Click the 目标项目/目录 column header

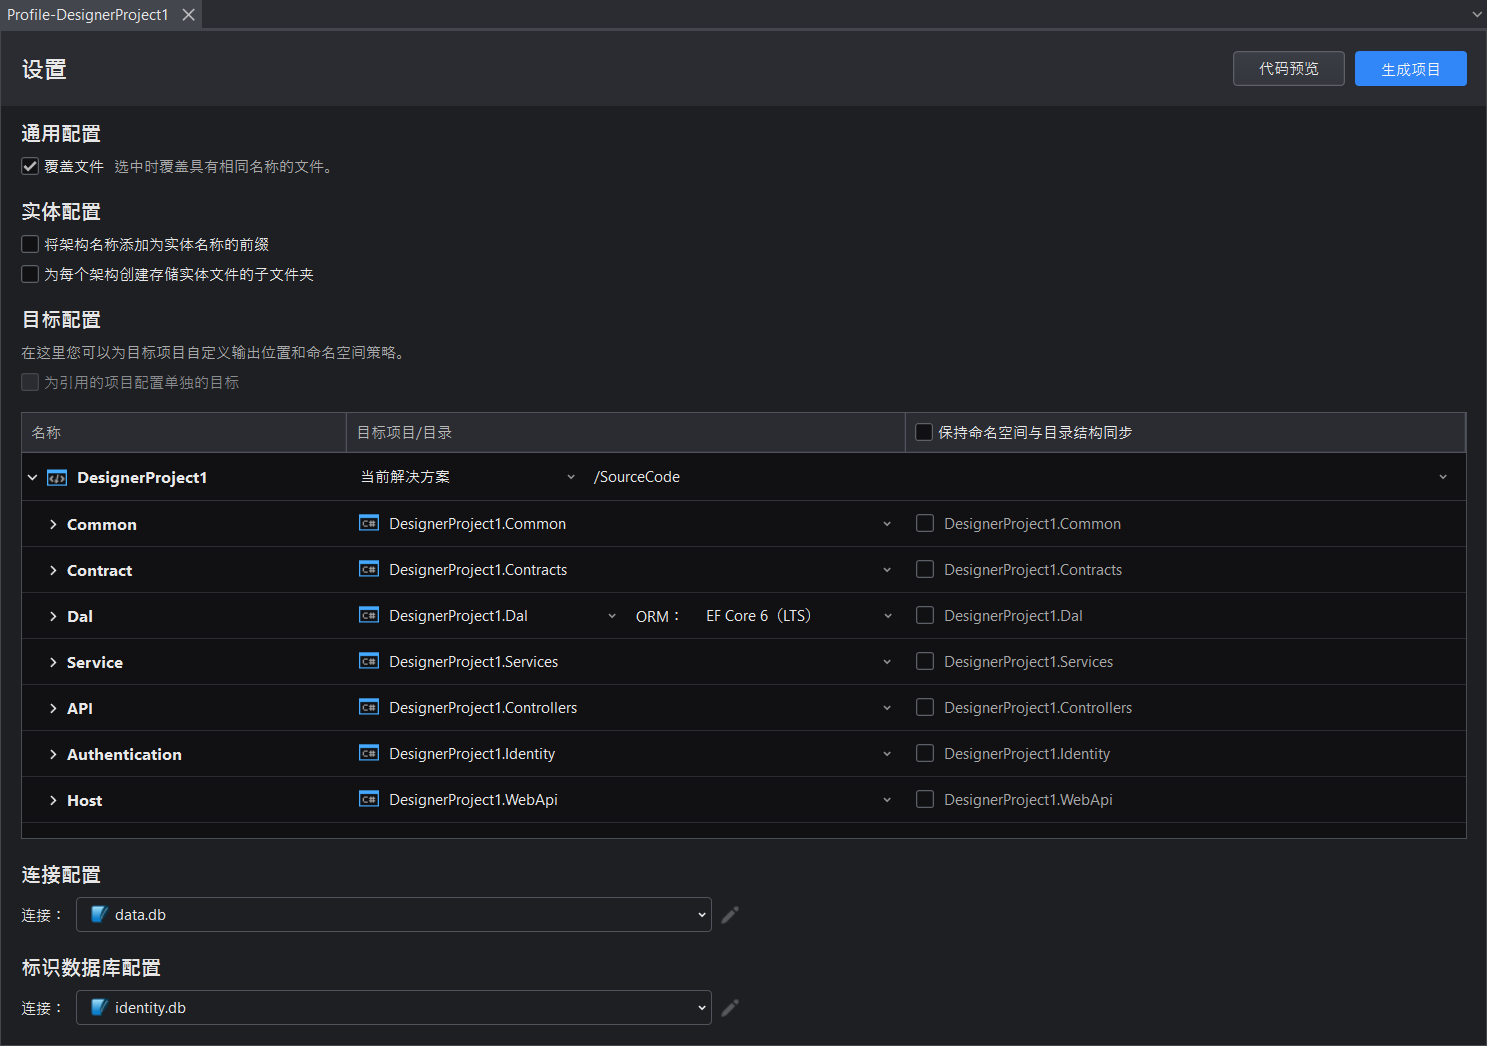(x=626, y=433)
